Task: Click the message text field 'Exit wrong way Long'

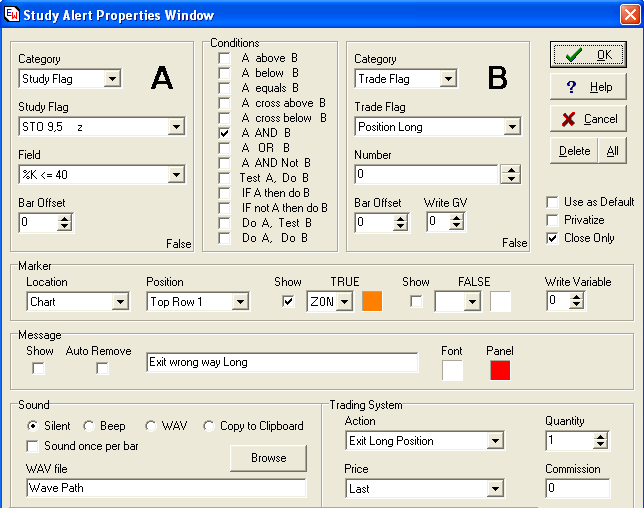Action: [281, 362]
